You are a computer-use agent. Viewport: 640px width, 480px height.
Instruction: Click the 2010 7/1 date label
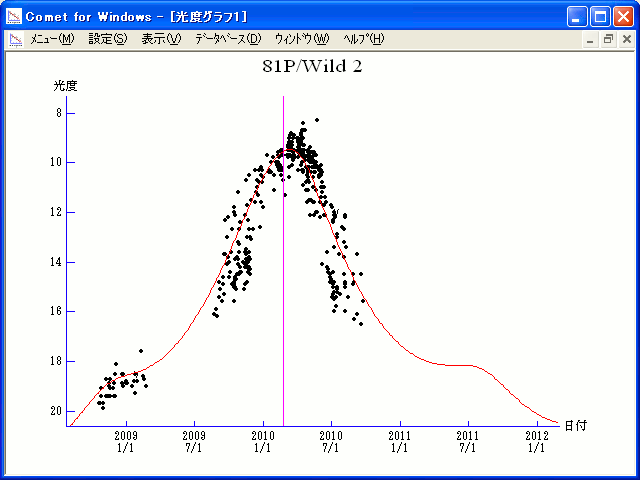click(x=331, y=442)
